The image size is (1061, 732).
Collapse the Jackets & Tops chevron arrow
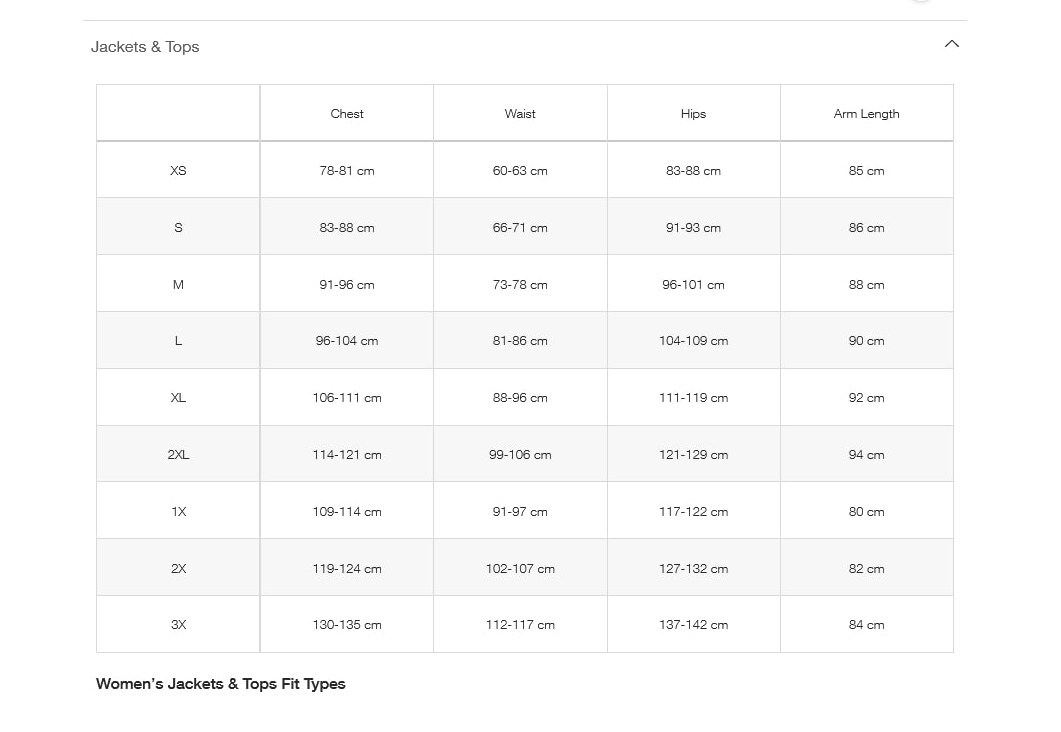[x=951, y=44]
